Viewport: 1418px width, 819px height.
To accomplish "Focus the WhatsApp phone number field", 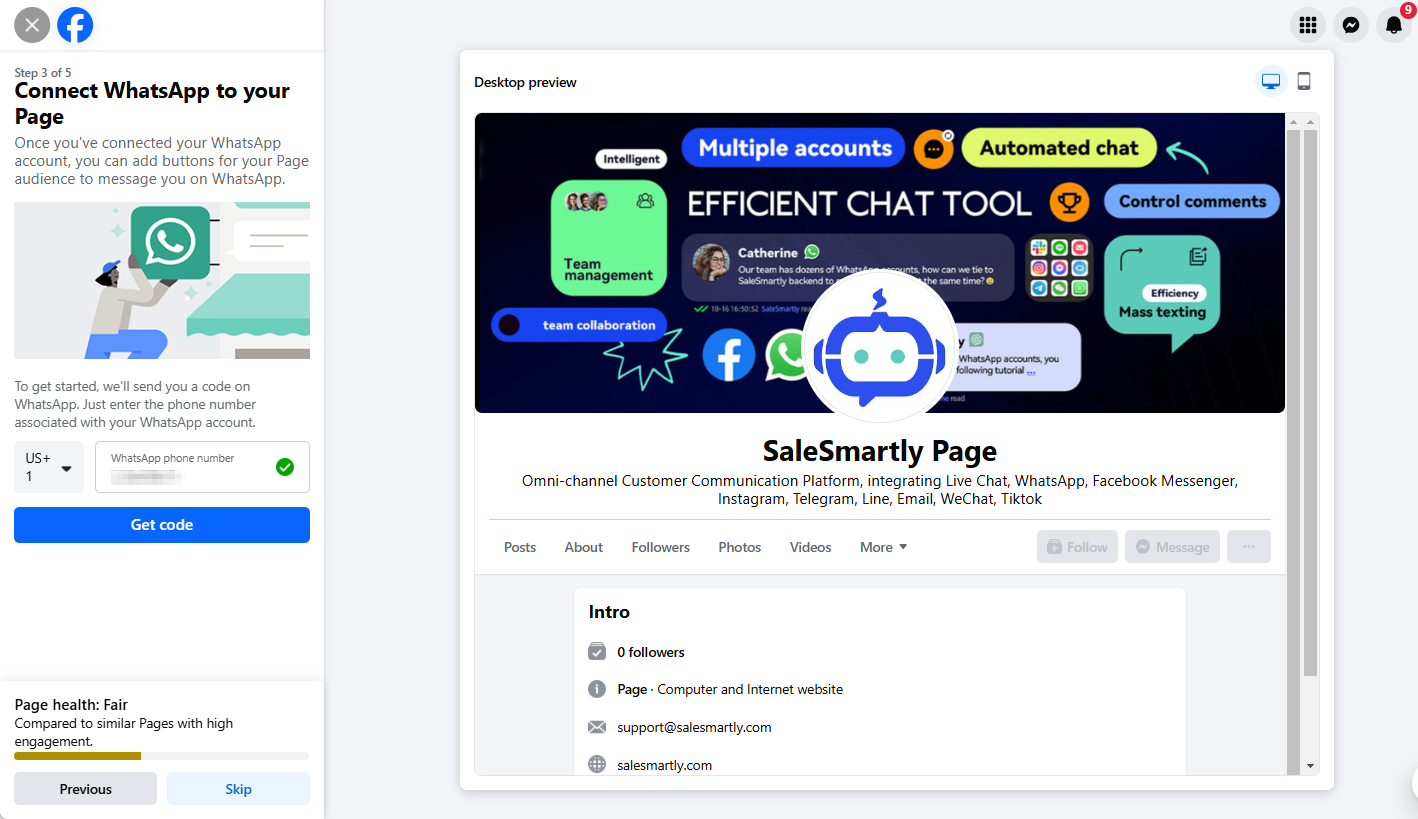I will (202, 467).
